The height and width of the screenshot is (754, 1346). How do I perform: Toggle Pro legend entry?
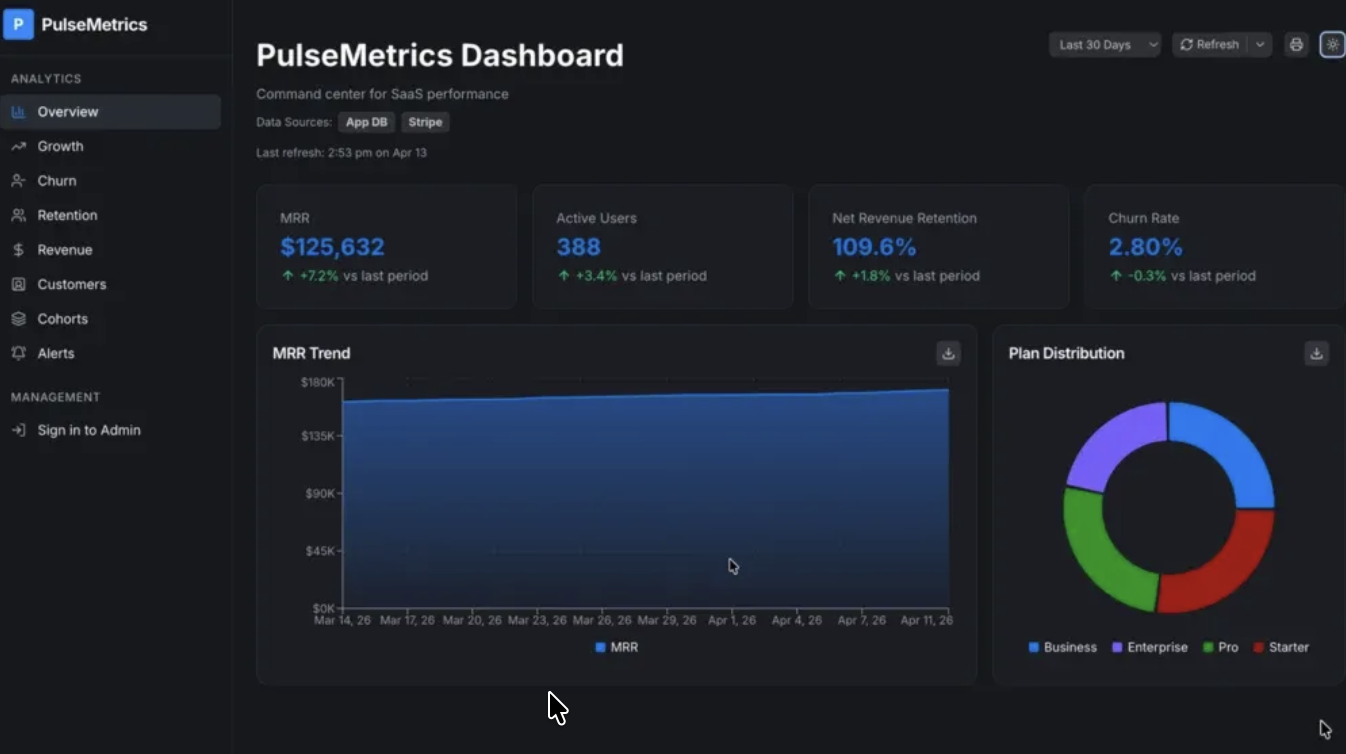(x=1220, y=647)
